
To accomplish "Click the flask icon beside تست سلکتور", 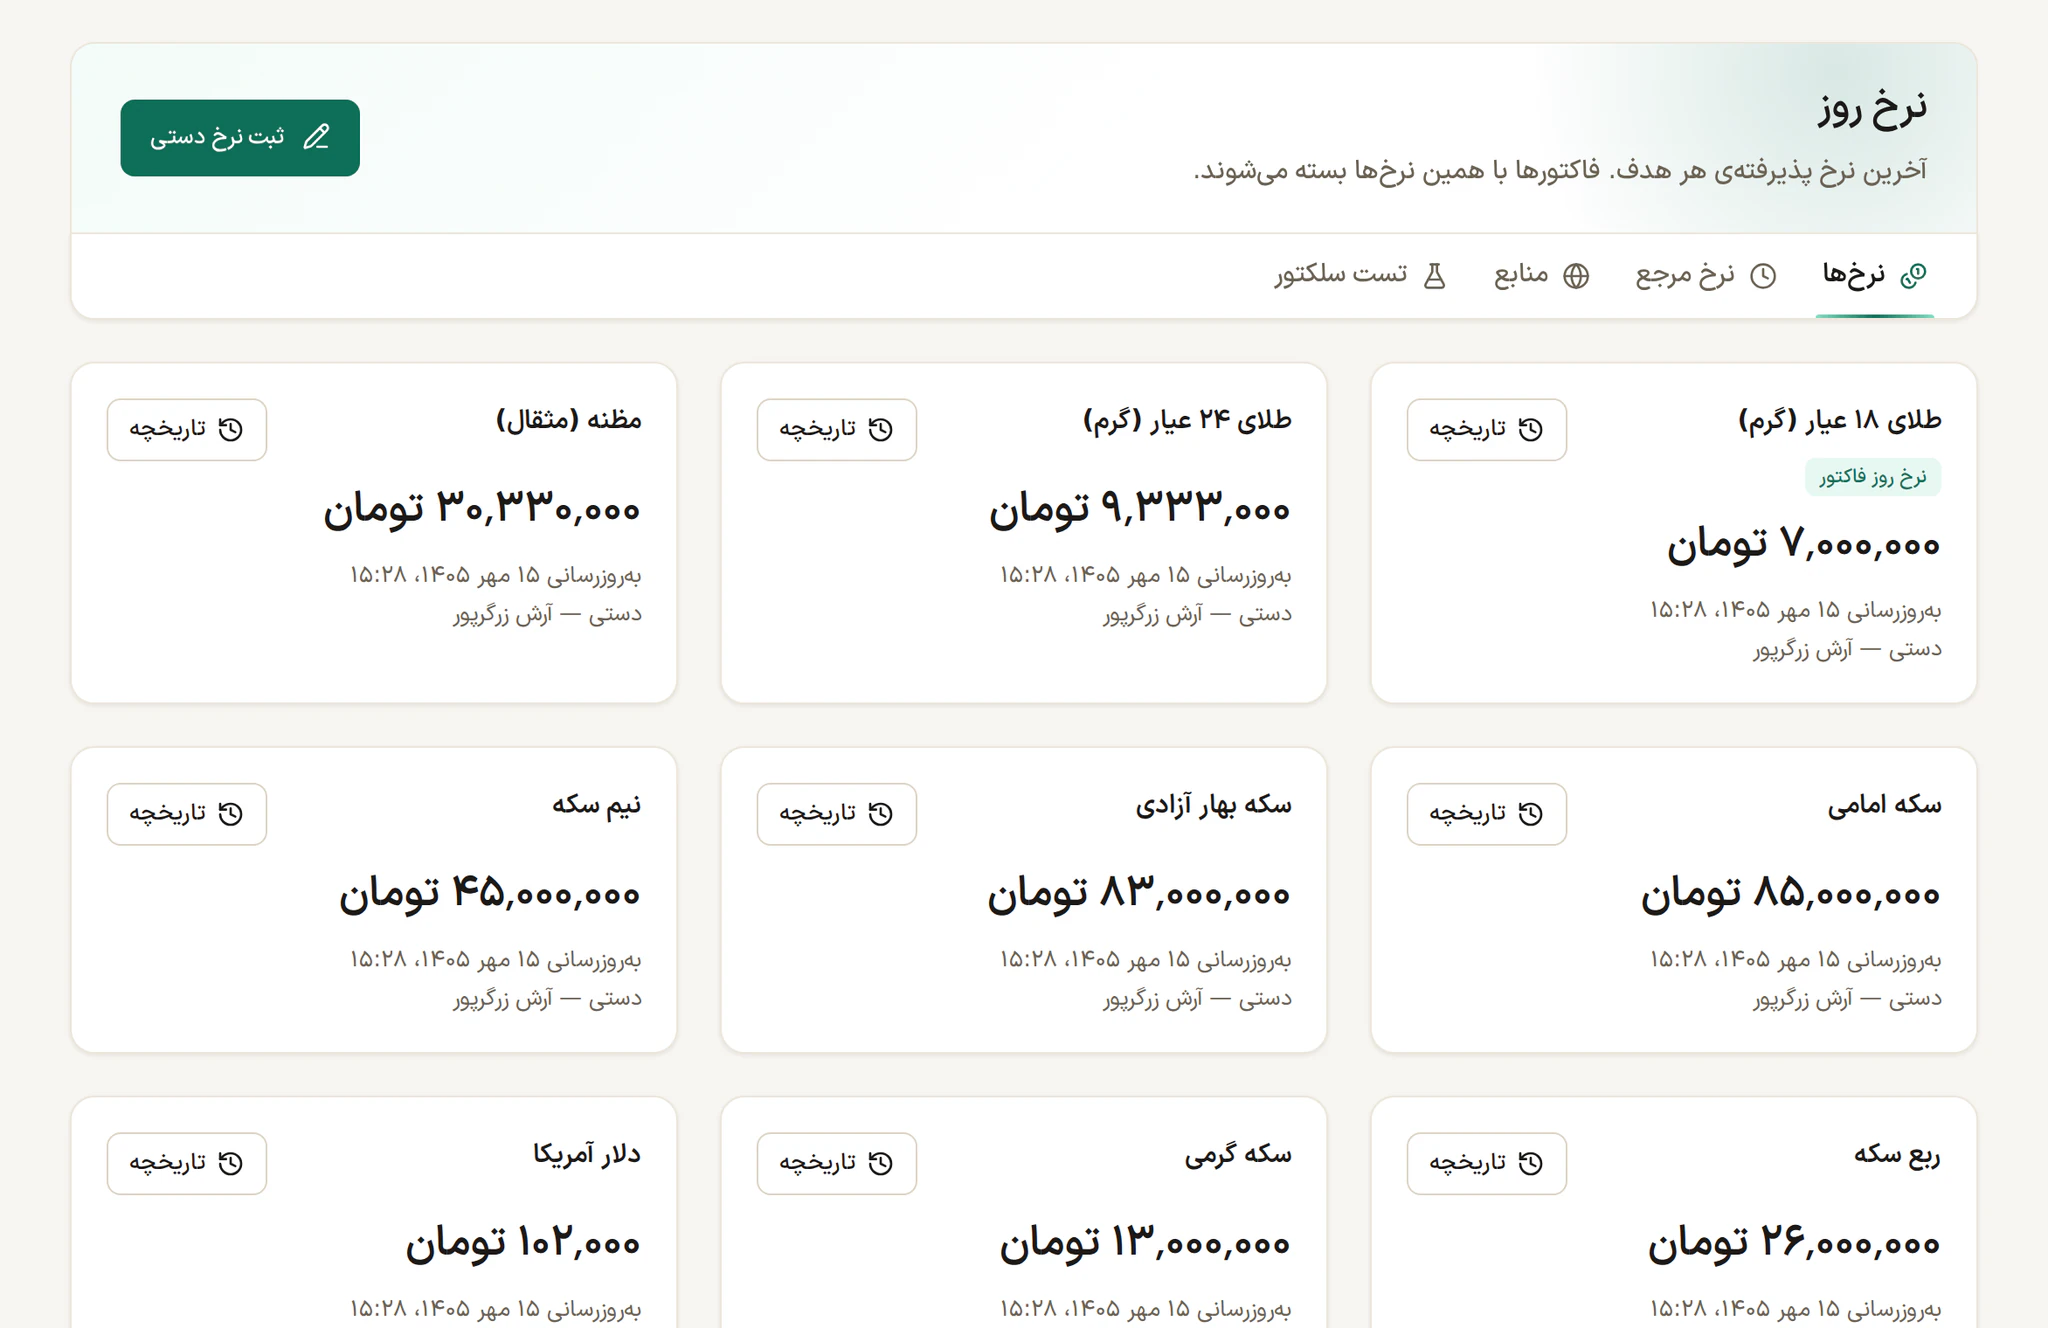I will pos(1434,276).
